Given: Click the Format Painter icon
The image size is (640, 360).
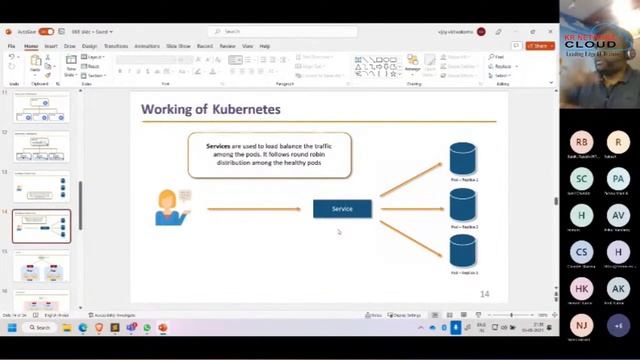Looking at the screenshot, I should [48, 76].
